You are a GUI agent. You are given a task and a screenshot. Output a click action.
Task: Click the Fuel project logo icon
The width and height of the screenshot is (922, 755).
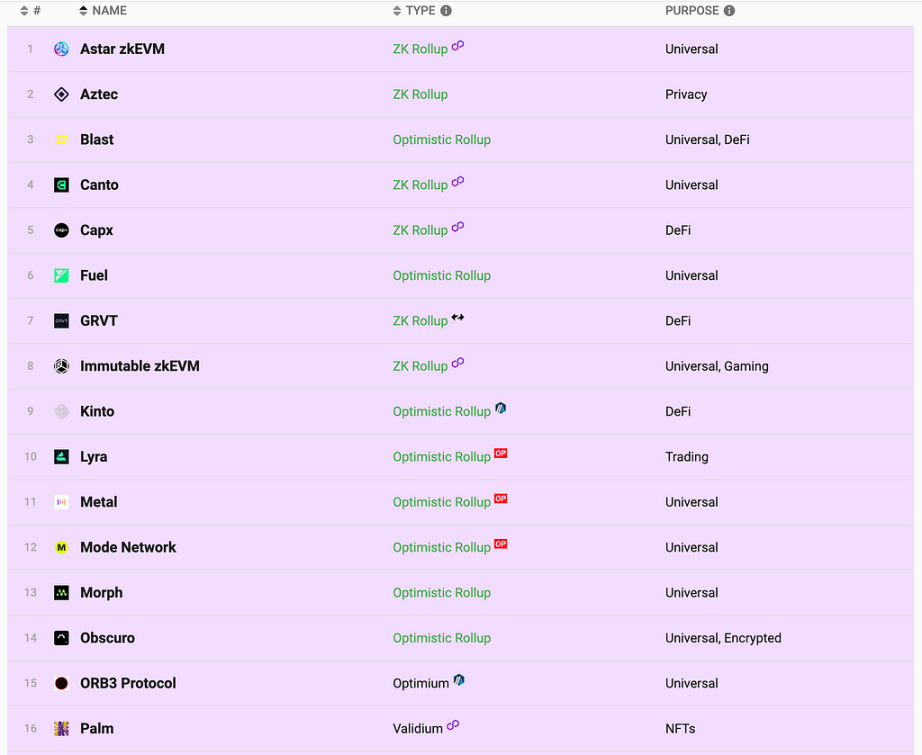[61, 275]
